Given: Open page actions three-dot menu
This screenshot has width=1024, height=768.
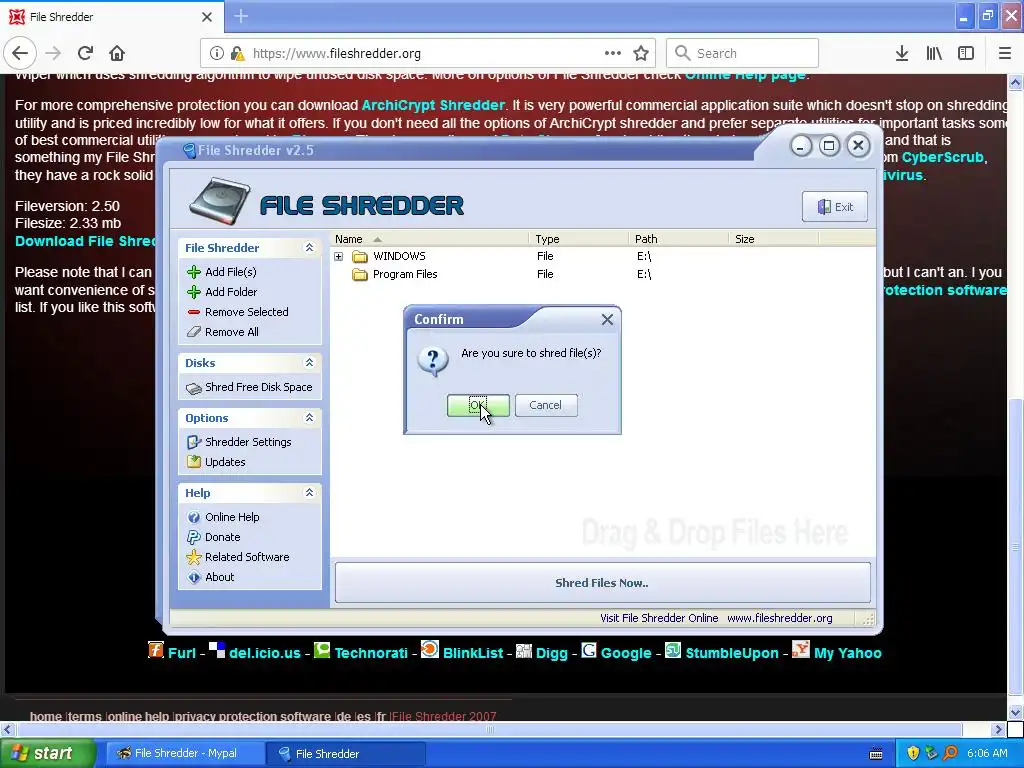Looking at the screenshot, I should (613, 54).
